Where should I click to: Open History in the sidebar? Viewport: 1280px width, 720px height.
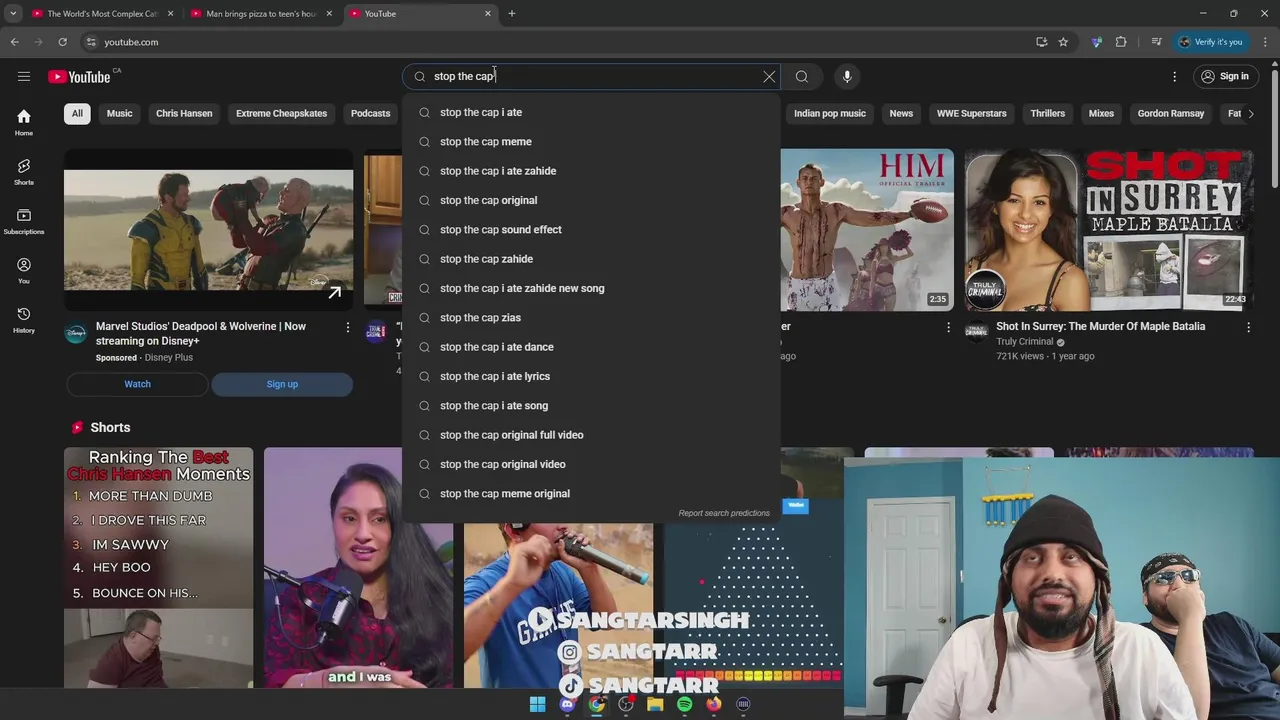(24, 320)
